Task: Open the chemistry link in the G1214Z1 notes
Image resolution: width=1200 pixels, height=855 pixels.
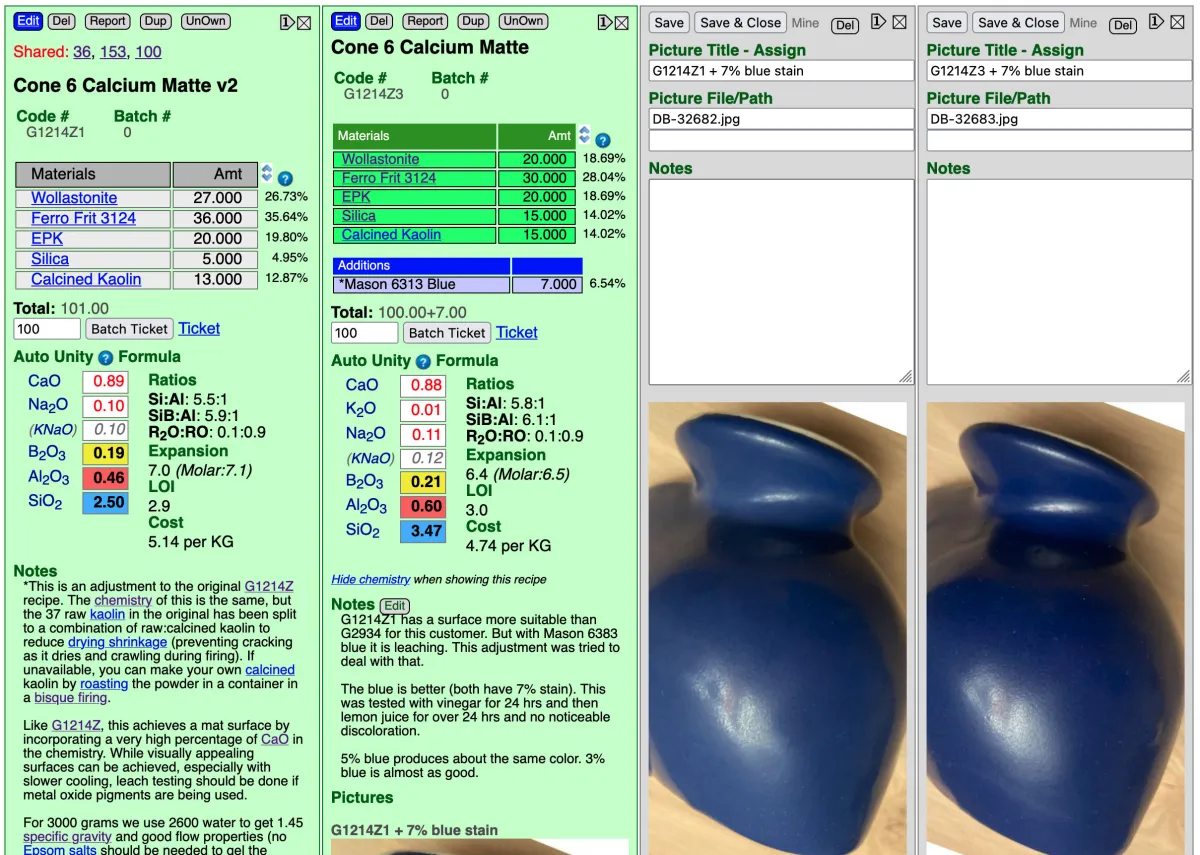Action: click(x=123, y=600)
